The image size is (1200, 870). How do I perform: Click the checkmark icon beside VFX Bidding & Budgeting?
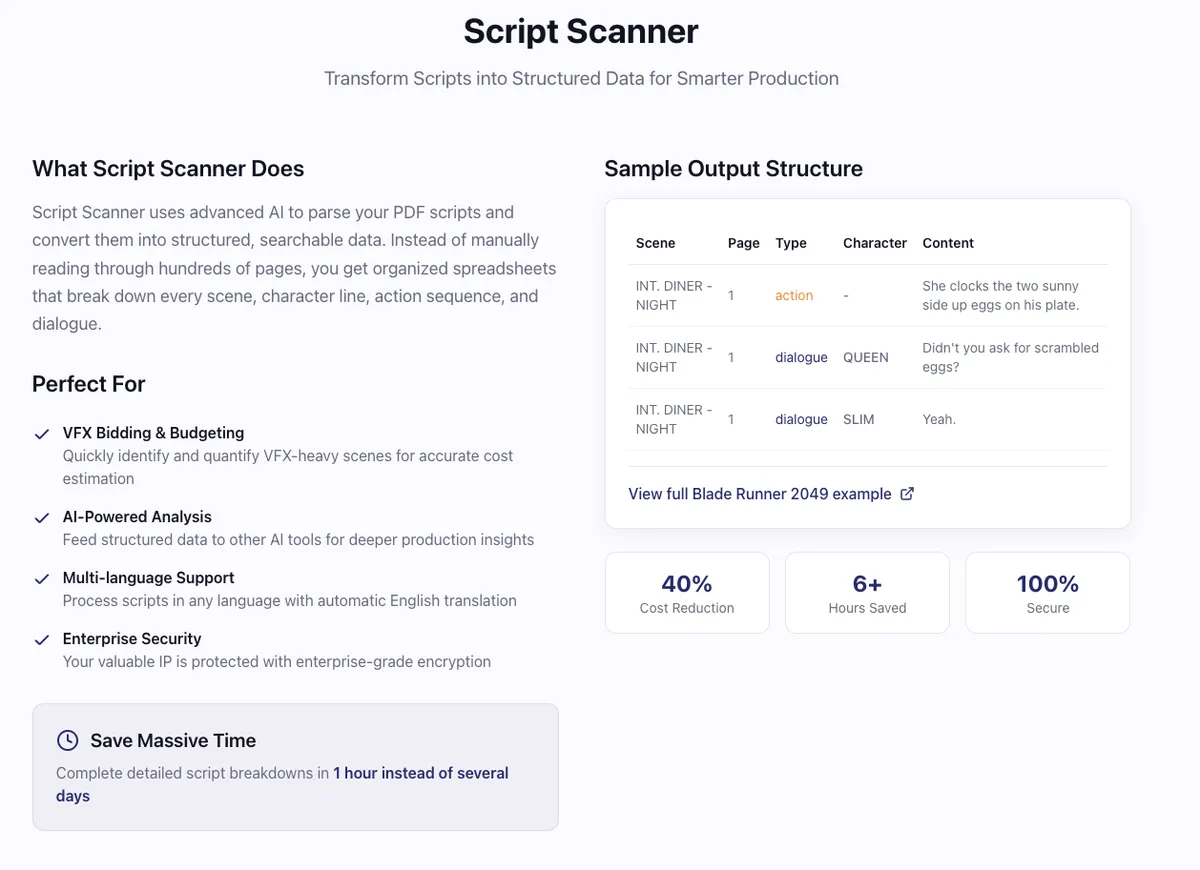point(42,434)
